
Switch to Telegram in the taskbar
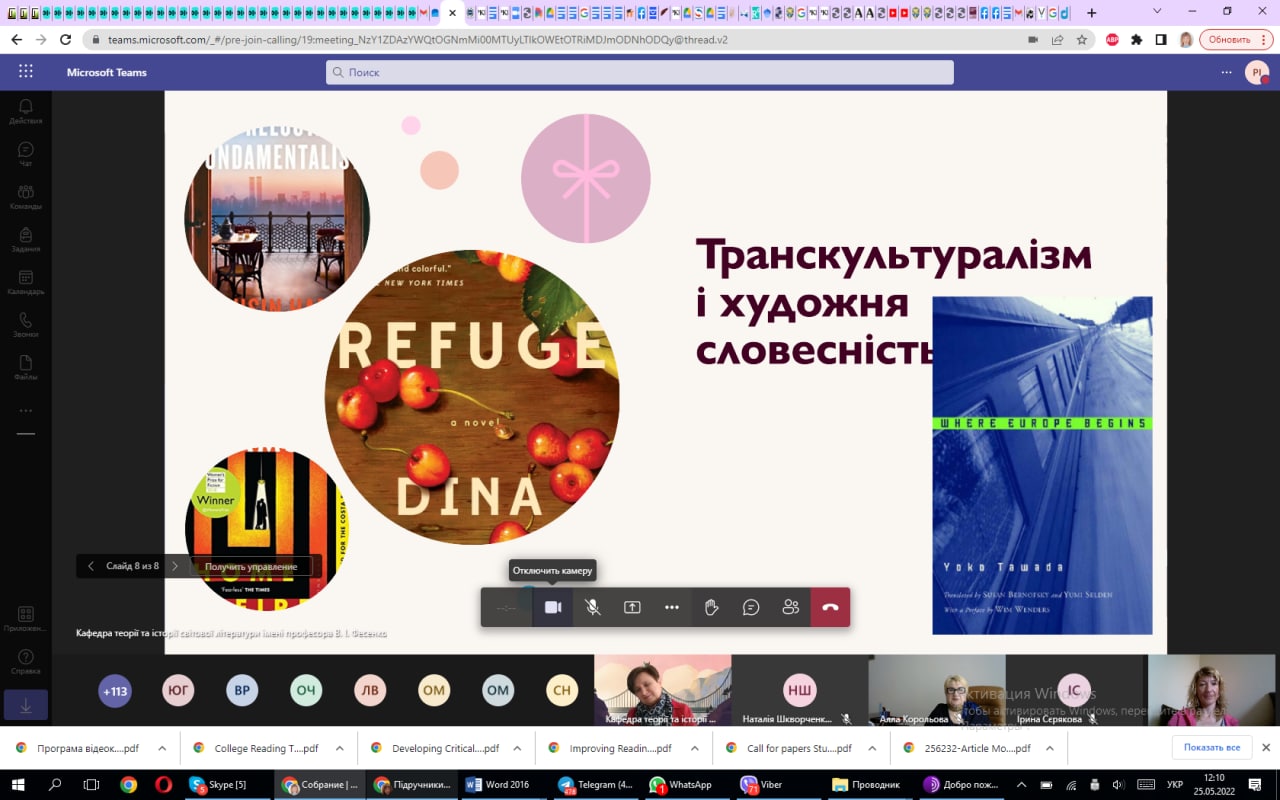(596, 785)
